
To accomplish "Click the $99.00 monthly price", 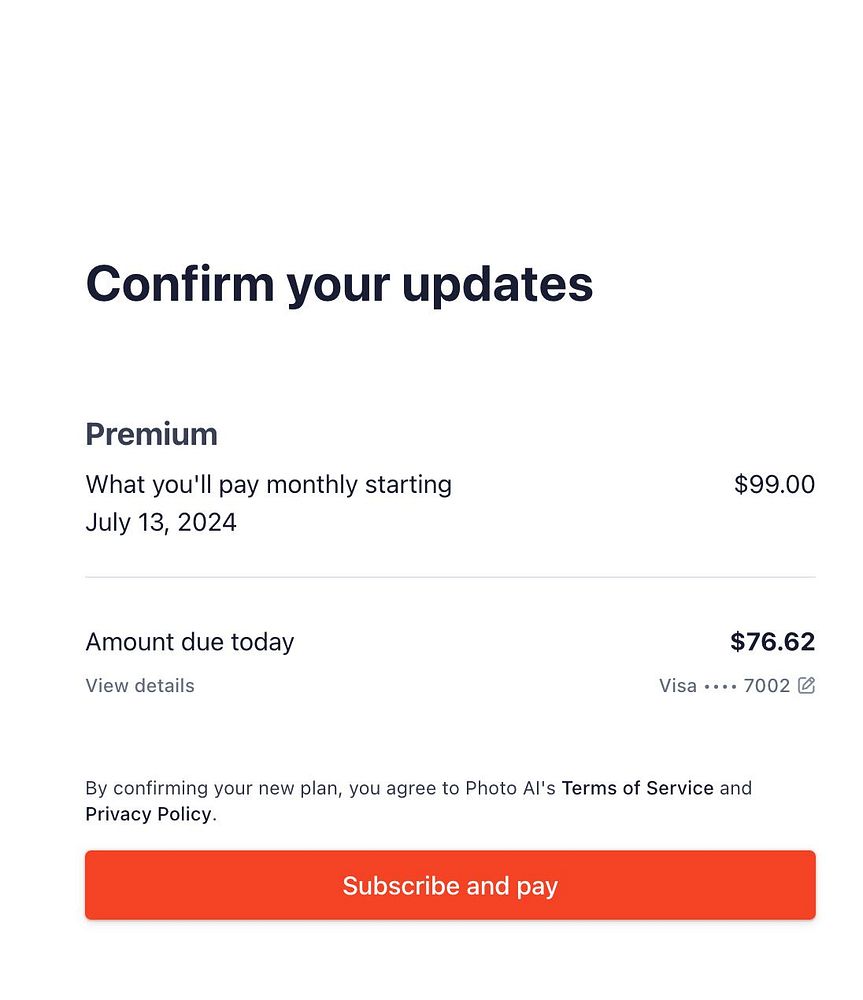I will coord(774,485).
